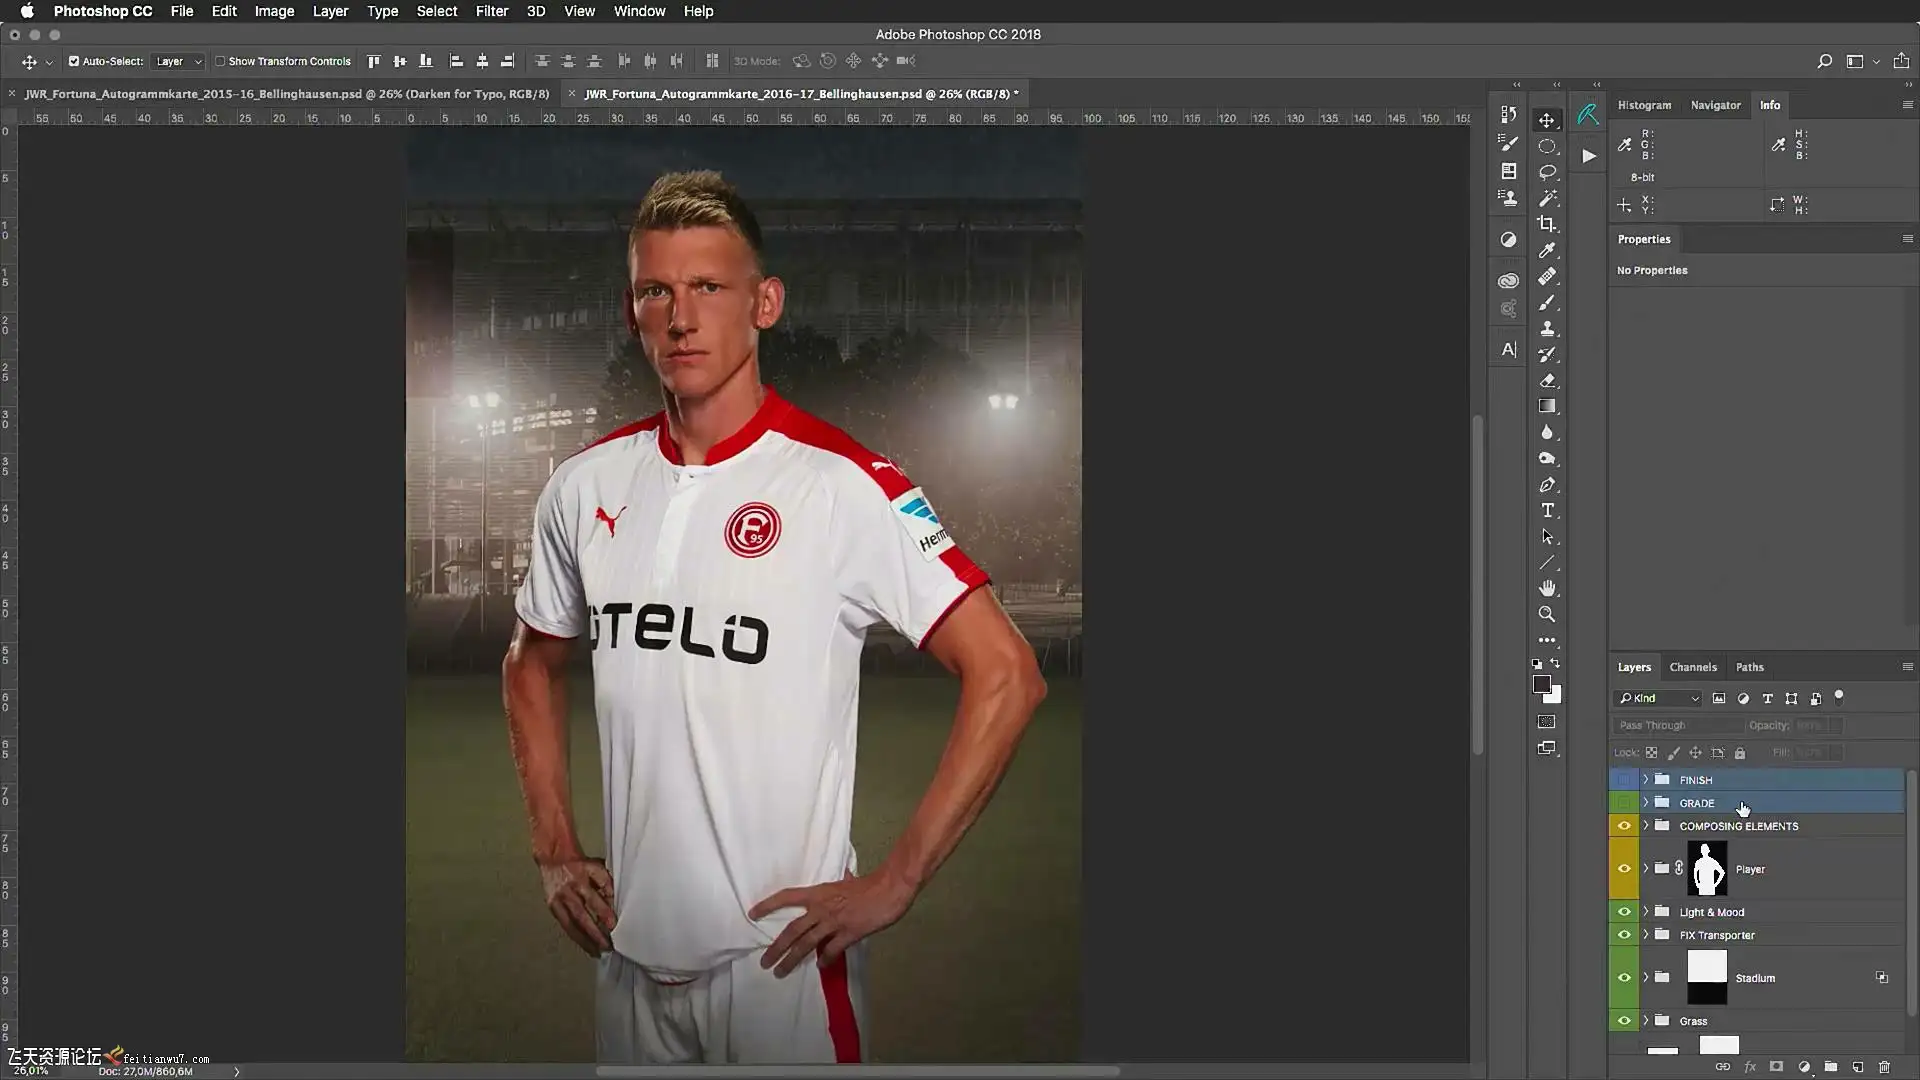Switch to the 2015-16 Bellinghausen document tab
The width and height of the screenshot is (1920, 1080).
pyautogui.click(x=286, y=94)
